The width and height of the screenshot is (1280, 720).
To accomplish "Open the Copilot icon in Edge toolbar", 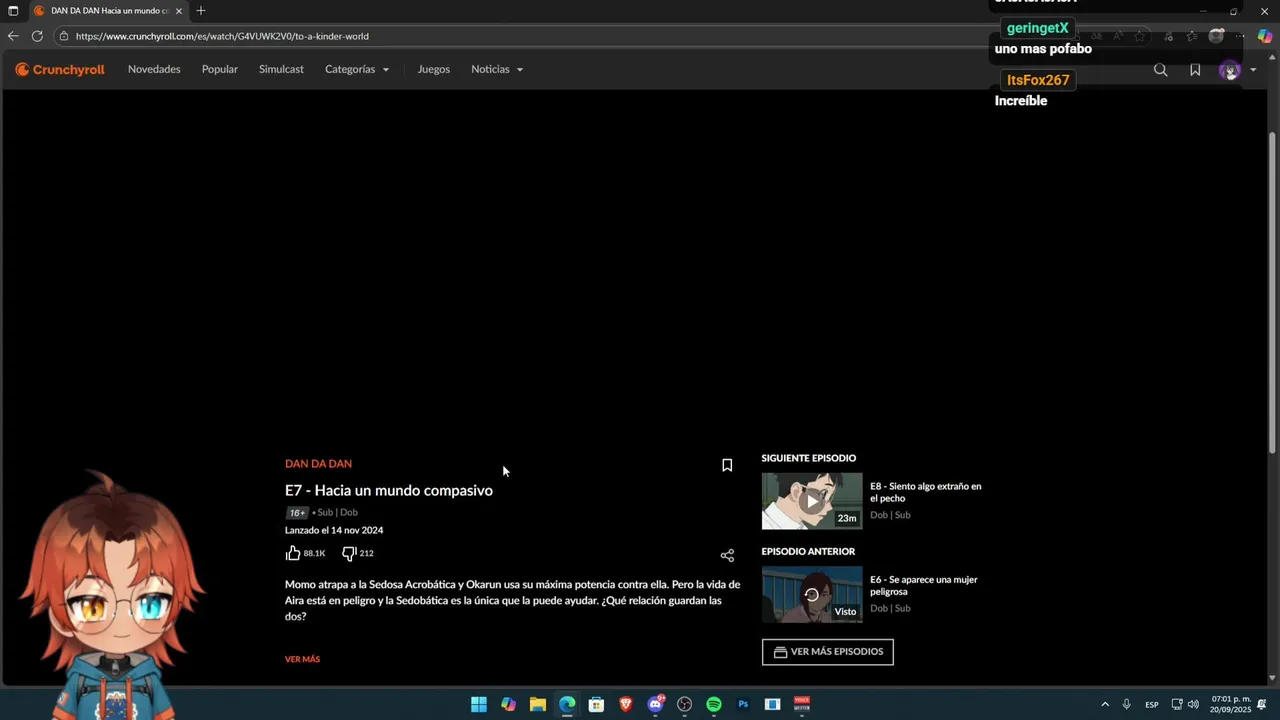I will (x=1264, y=36).
